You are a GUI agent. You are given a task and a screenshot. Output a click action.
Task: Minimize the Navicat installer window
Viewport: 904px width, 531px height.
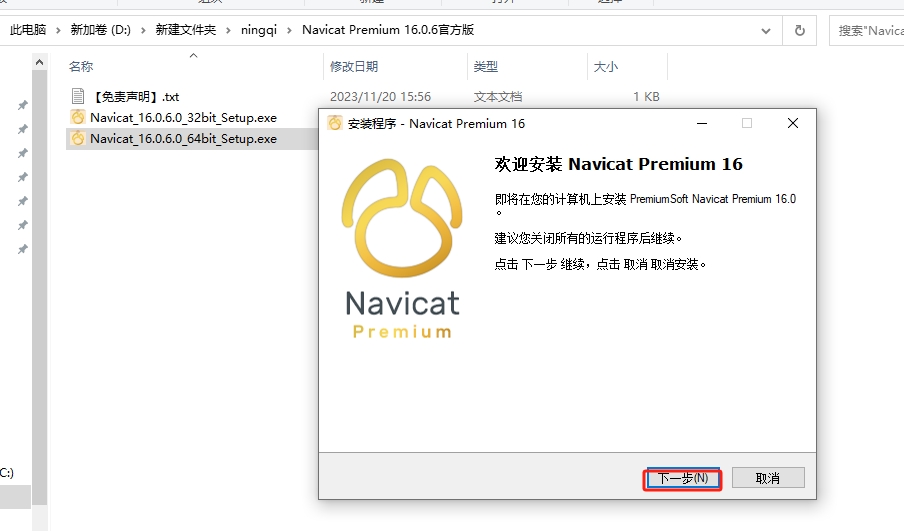(702, 123)
